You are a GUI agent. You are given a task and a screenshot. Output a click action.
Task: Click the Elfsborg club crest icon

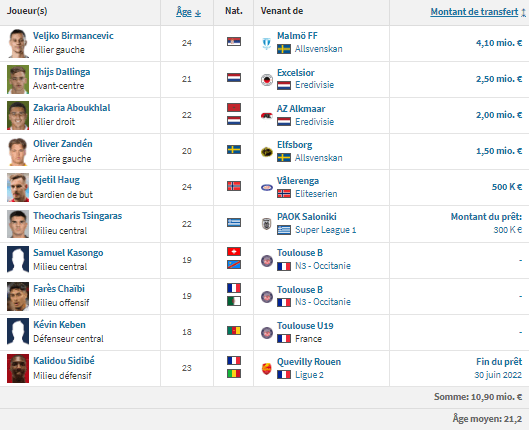click(x=267, y=152)
